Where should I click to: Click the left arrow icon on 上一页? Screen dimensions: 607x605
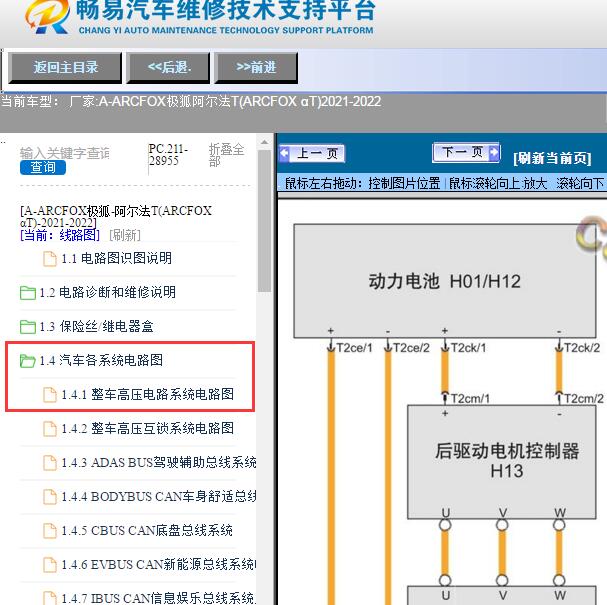[x=285, y=153]
